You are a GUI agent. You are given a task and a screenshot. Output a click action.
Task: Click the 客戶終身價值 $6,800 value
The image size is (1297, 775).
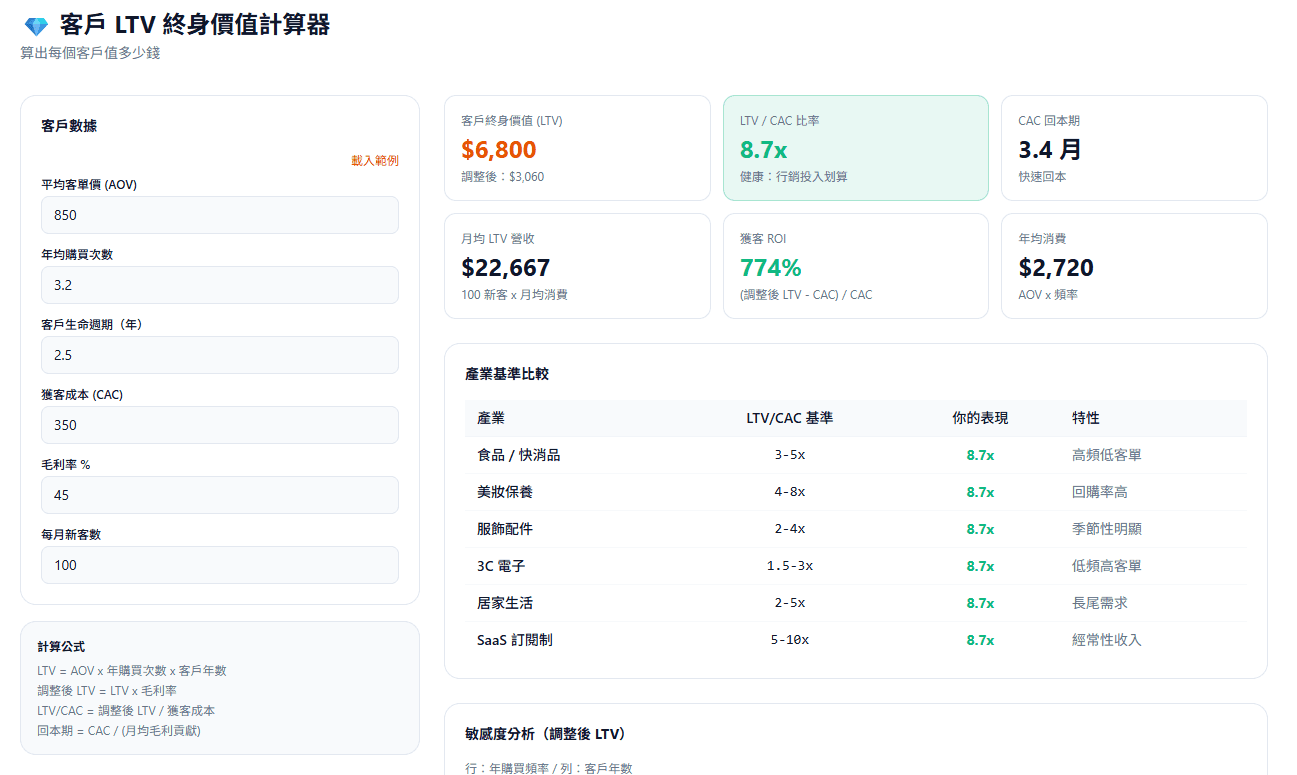coord(499,150)
